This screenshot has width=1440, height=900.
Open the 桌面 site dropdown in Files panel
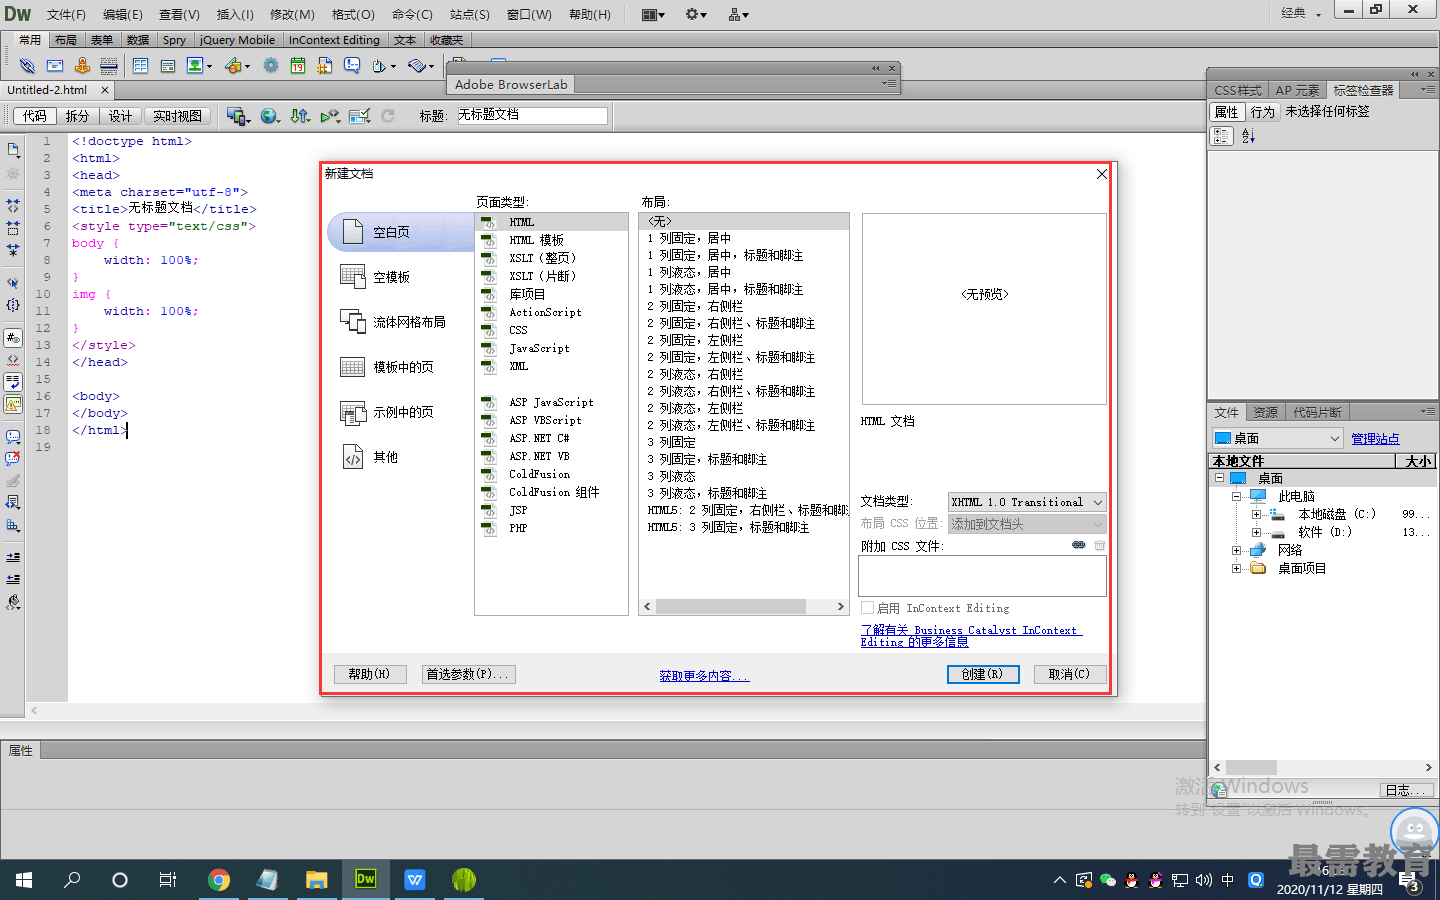click(1277, 438)
